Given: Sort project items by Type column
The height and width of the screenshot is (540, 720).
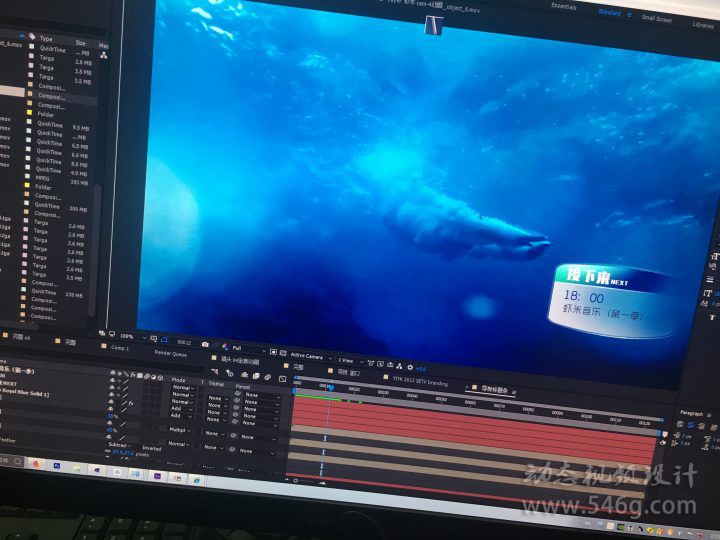Looking at the screenshot, I should [46, 39].
